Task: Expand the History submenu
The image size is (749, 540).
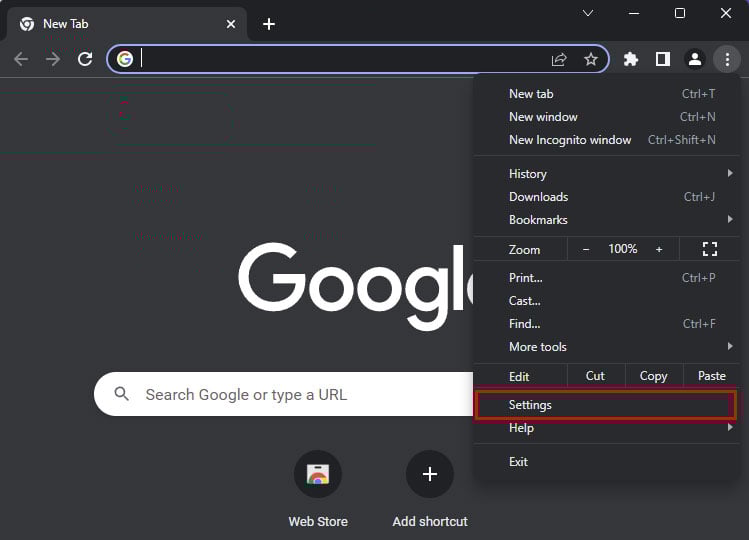Action: [x=607, y=173]
